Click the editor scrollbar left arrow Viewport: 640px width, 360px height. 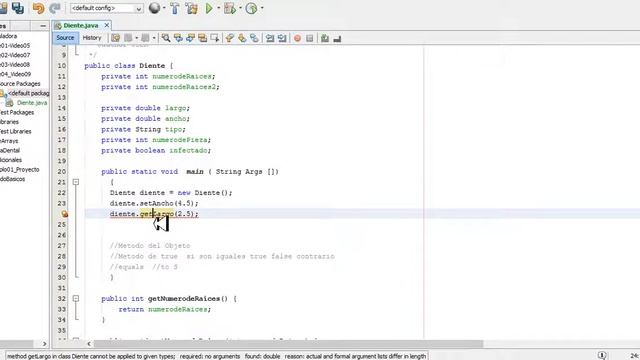(89, 344)
